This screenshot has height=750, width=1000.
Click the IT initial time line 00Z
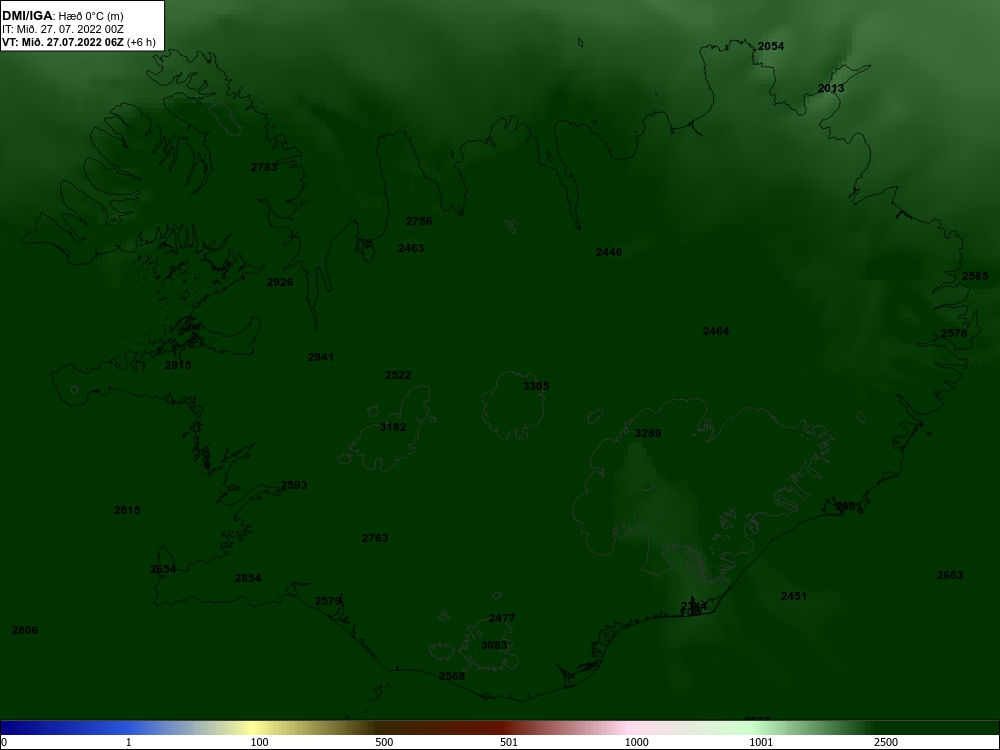coord(62,29)
